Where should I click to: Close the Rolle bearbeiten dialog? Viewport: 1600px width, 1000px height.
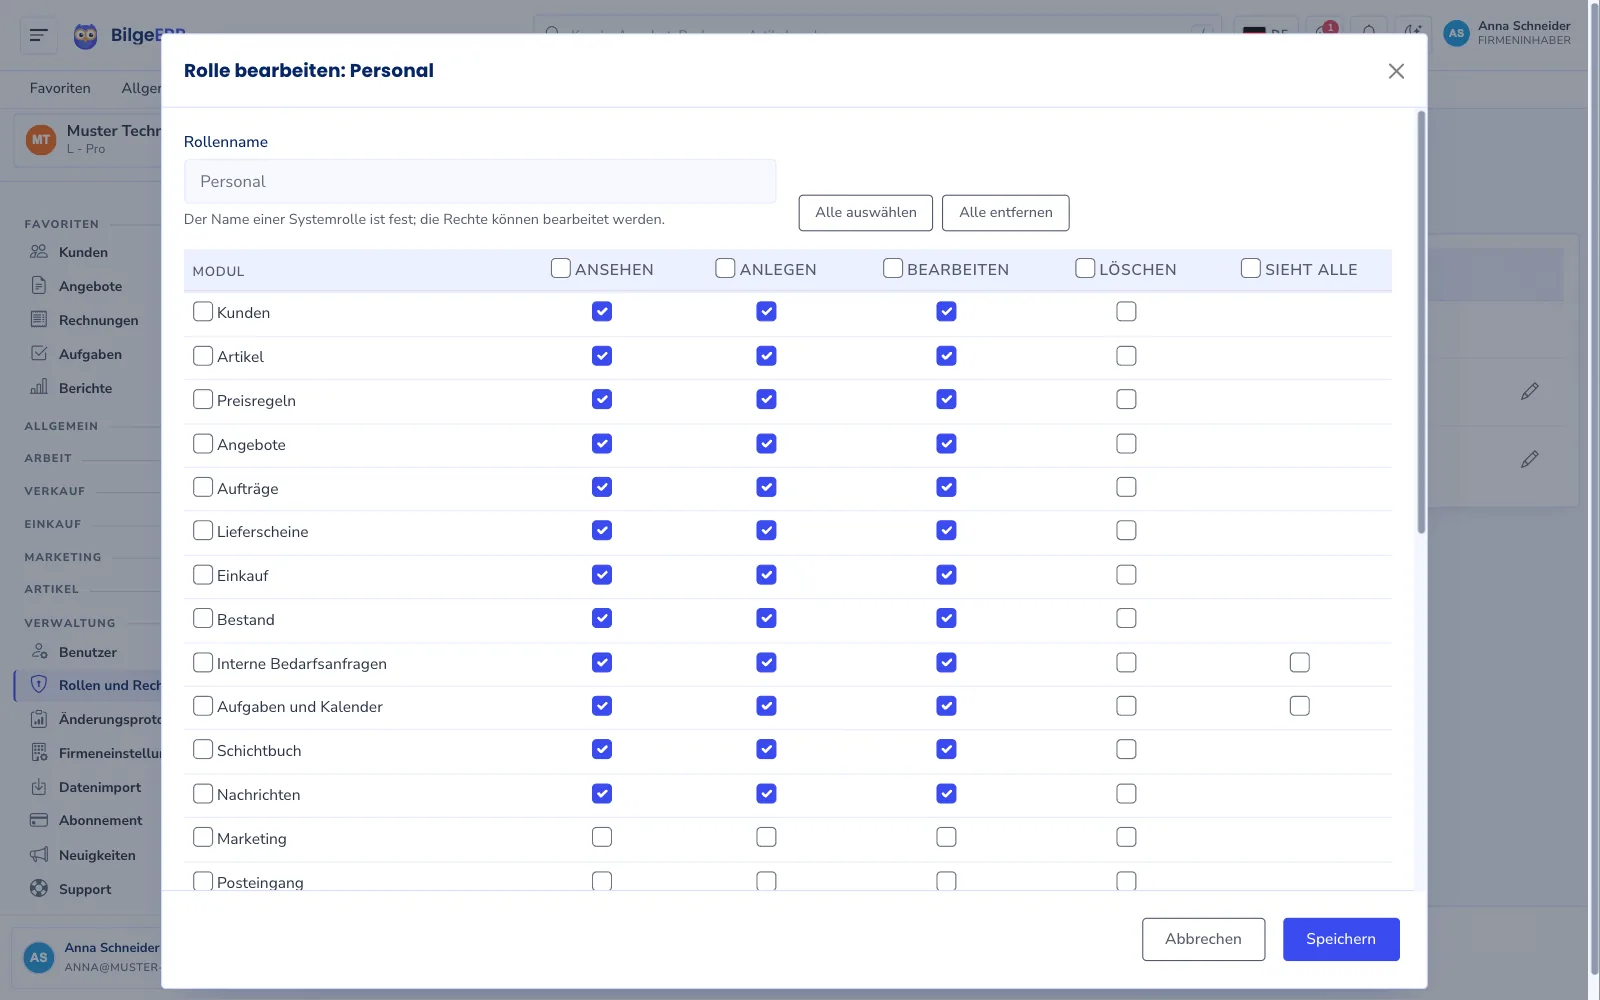[1396, 71]
